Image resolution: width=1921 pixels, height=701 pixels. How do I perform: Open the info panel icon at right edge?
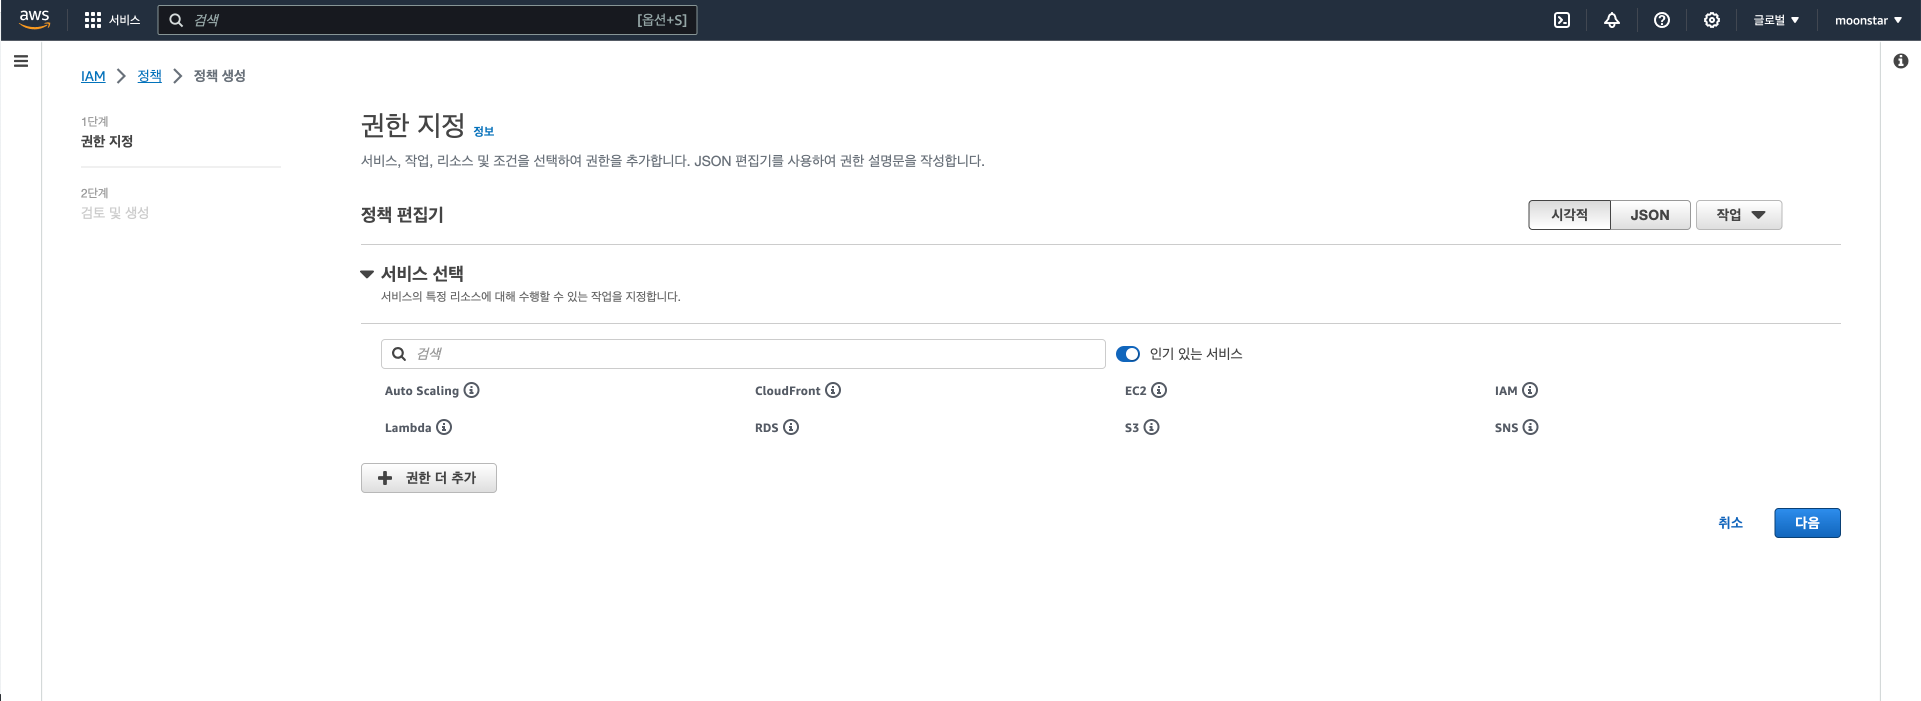point(1901,61)
